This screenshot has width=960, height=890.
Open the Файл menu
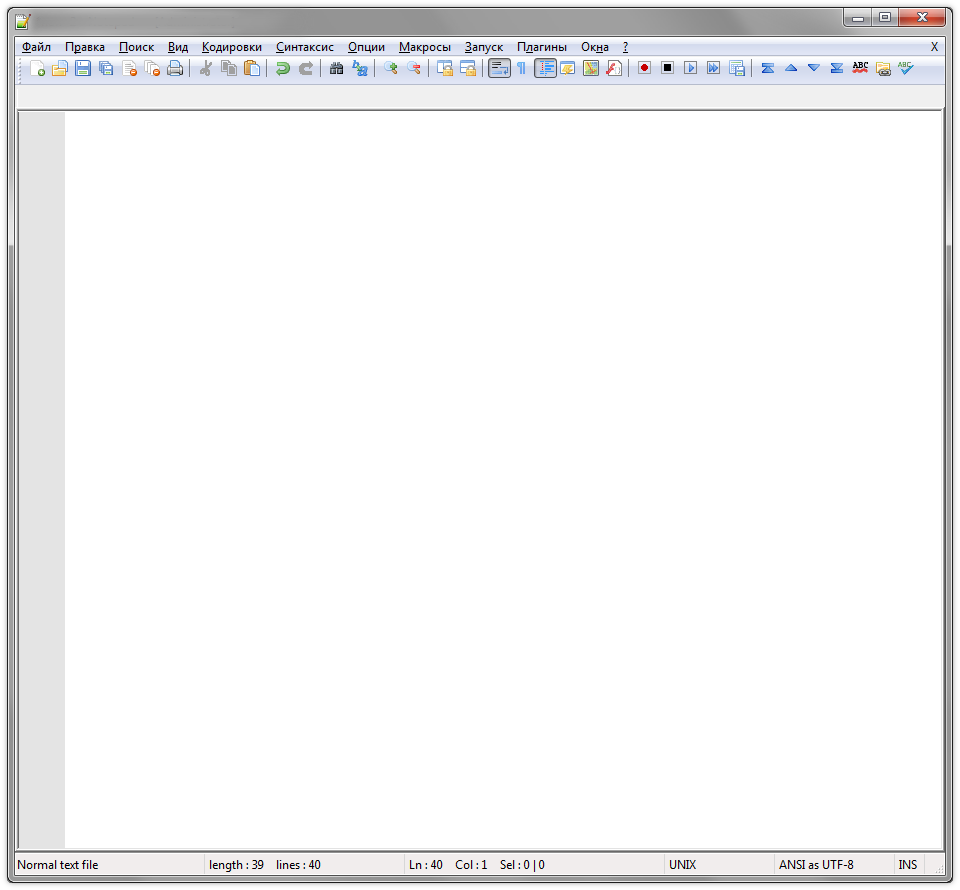36,47
